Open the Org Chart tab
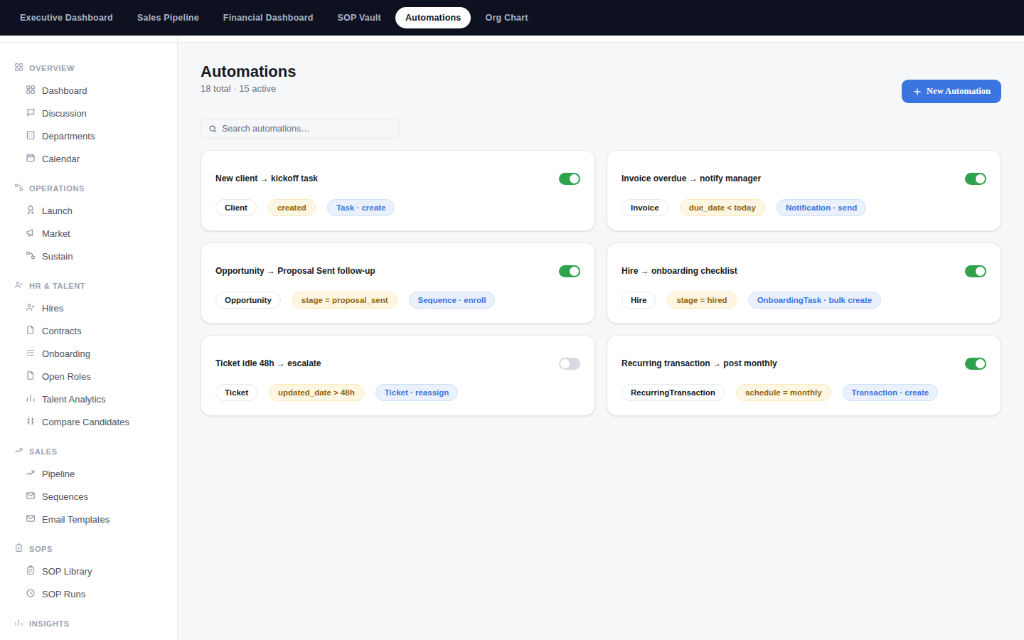Image resolution: width=1024 pixels, height=640 pixels. click(506, 18)
